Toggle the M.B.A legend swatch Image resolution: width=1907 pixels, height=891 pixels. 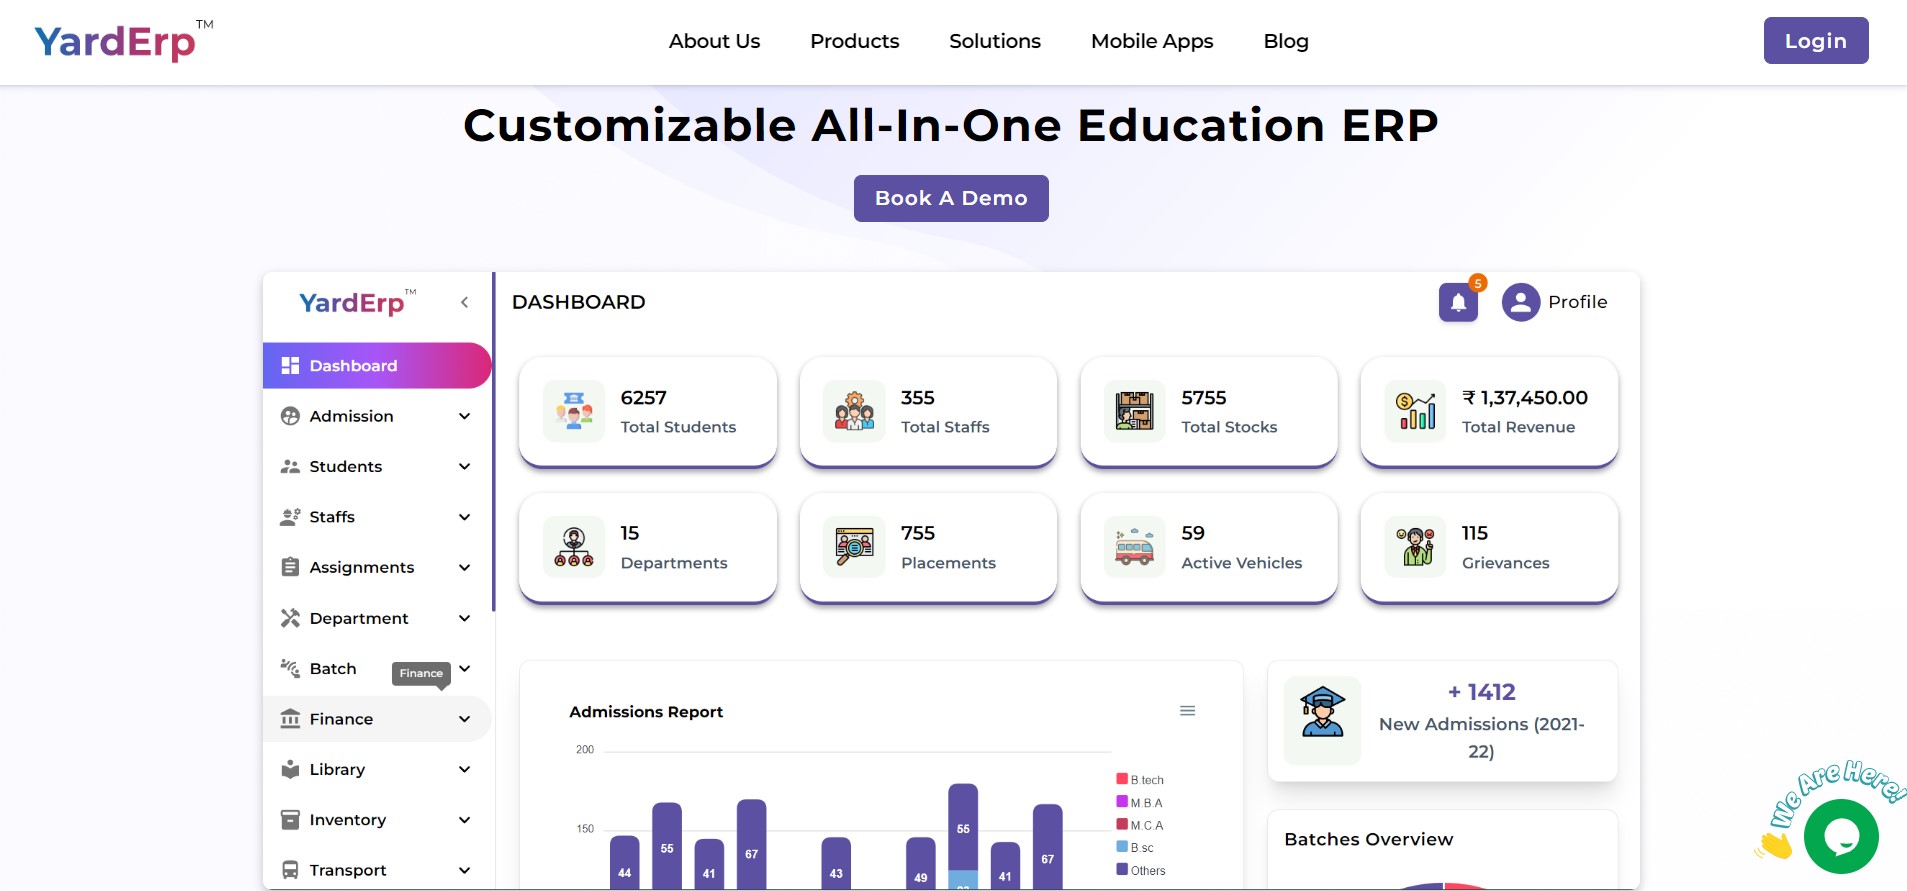tap(1122, 801)
